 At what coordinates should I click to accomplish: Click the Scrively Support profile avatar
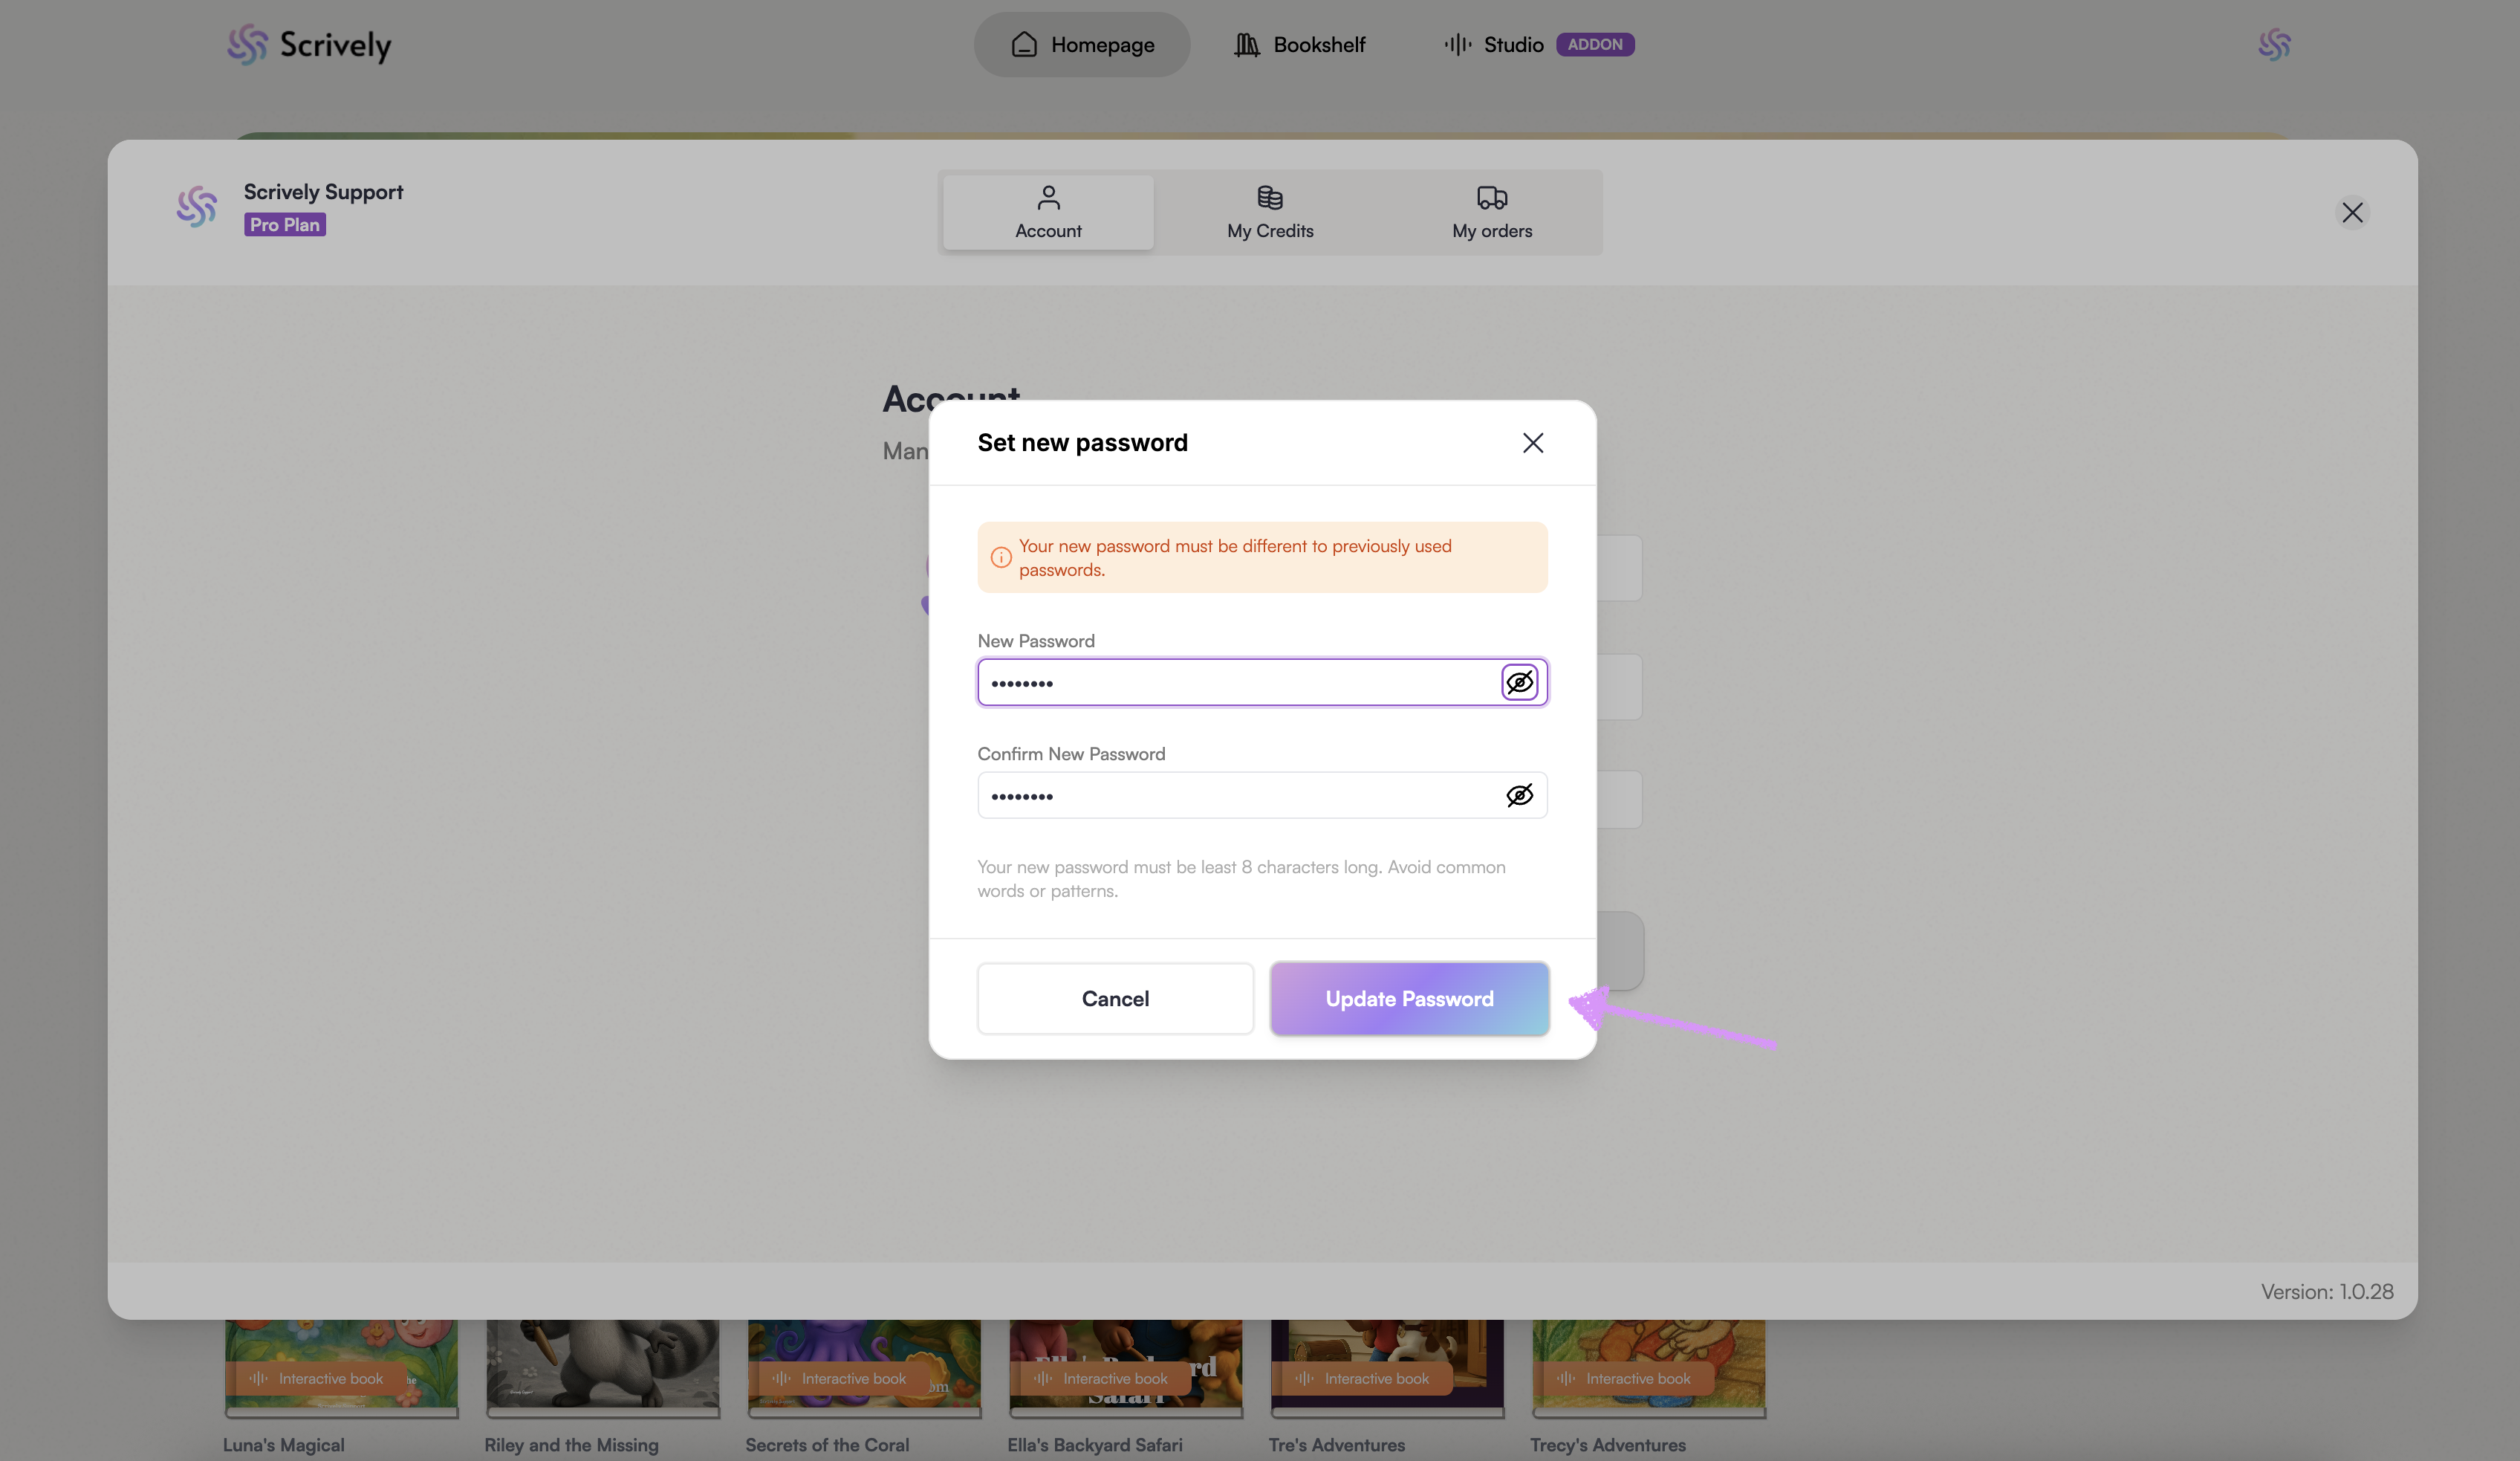197,206
